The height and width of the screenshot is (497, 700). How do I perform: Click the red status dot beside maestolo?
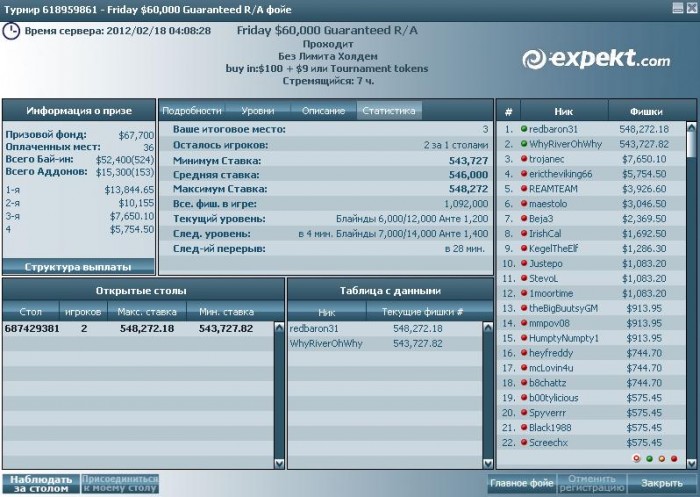524,204
